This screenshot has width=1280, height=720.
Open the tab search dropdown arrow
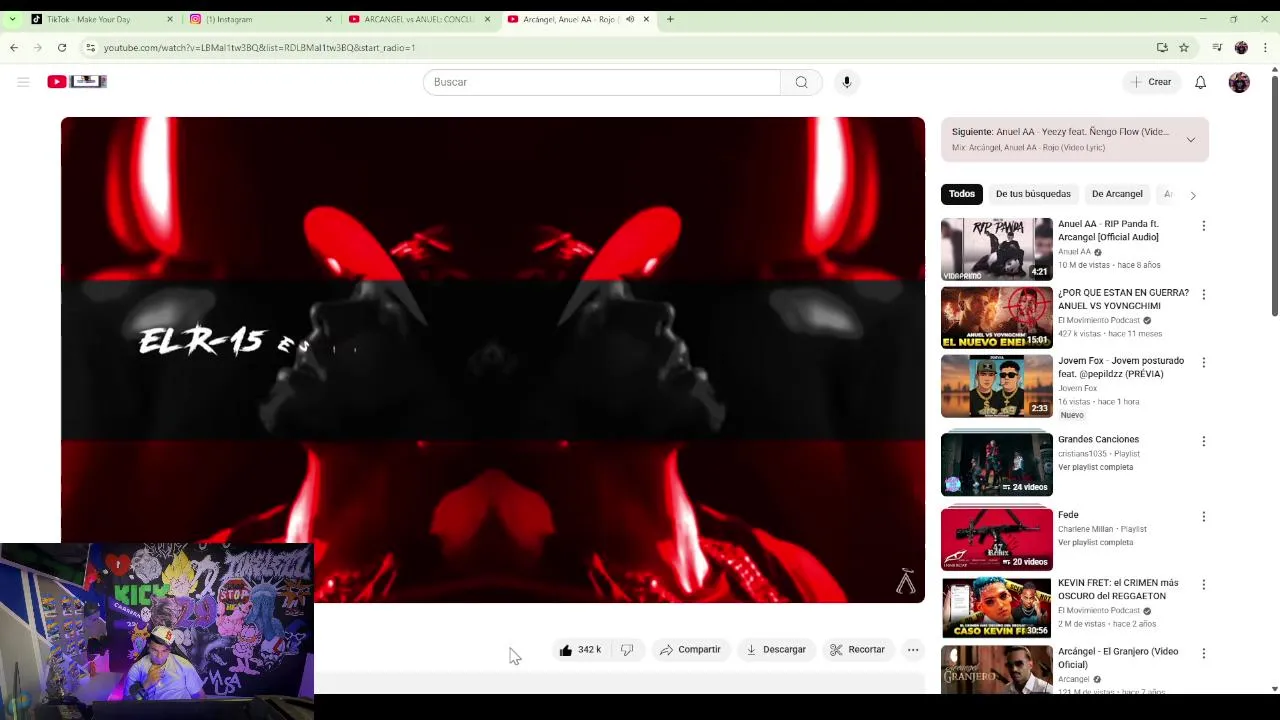(12, 19)
